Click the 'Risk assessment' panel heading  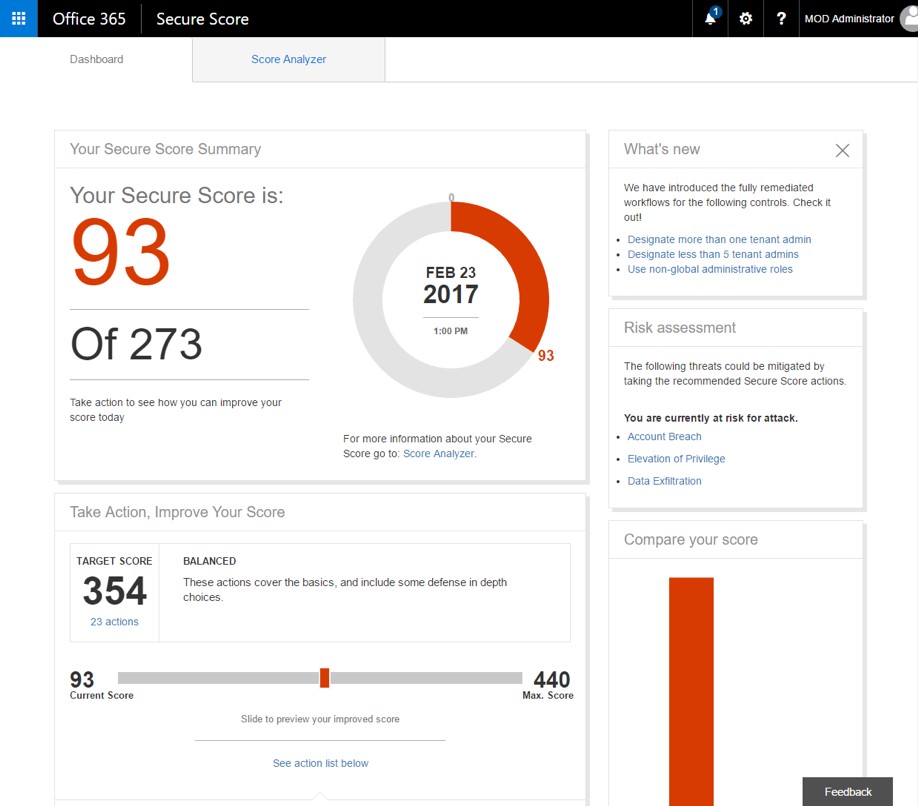pyautogui.click(x=679, y=328)
